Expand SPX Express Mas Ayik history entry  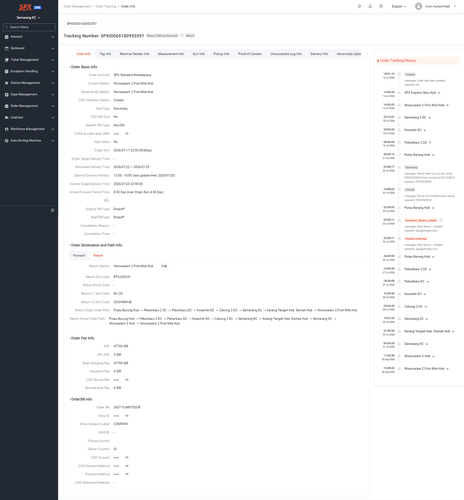pos(422,93)
